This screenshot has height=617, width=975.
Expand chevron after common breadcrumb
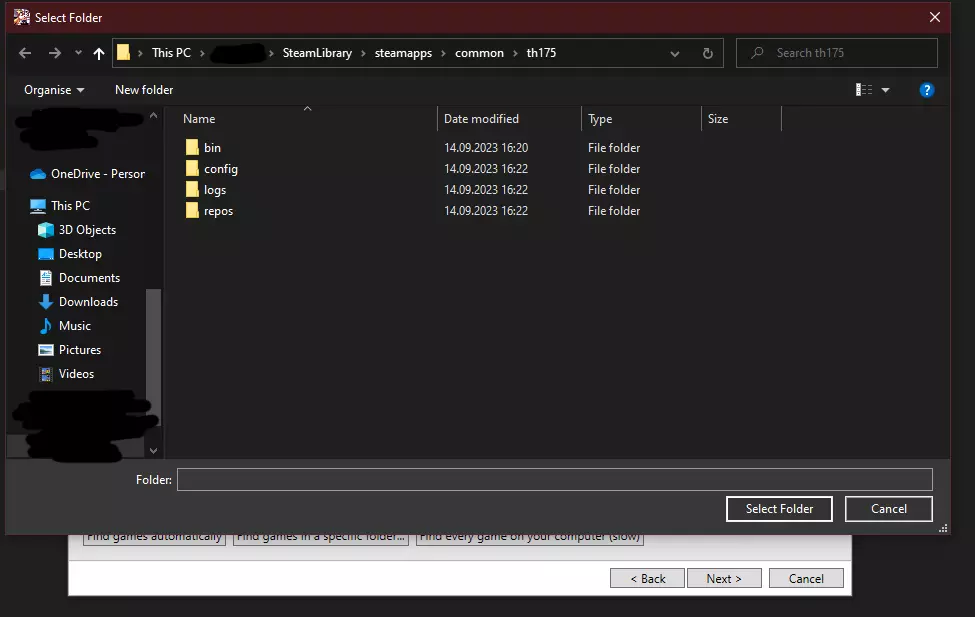[x=515, y=53]
